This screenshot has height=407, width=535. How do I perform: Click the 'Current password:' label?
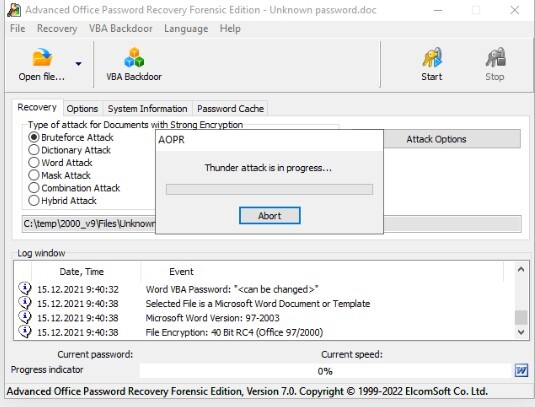point(95,354)
